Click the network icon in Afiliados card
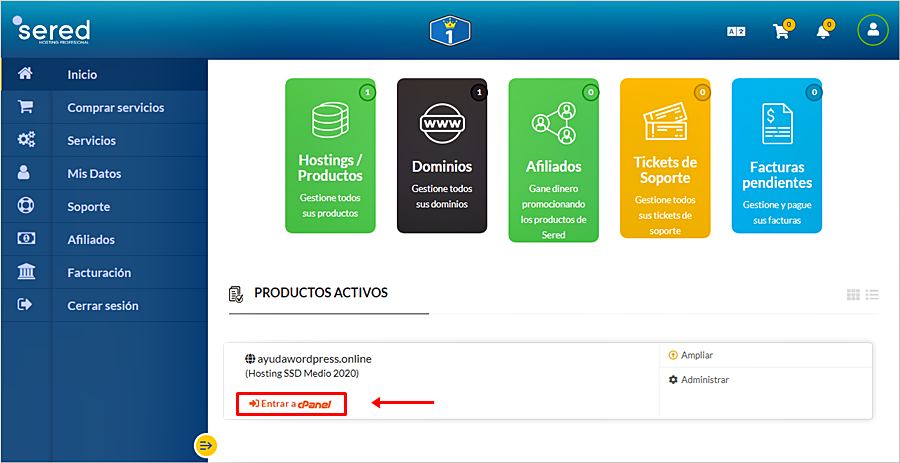Screen dimensions: 900x463 click(554, 122)
